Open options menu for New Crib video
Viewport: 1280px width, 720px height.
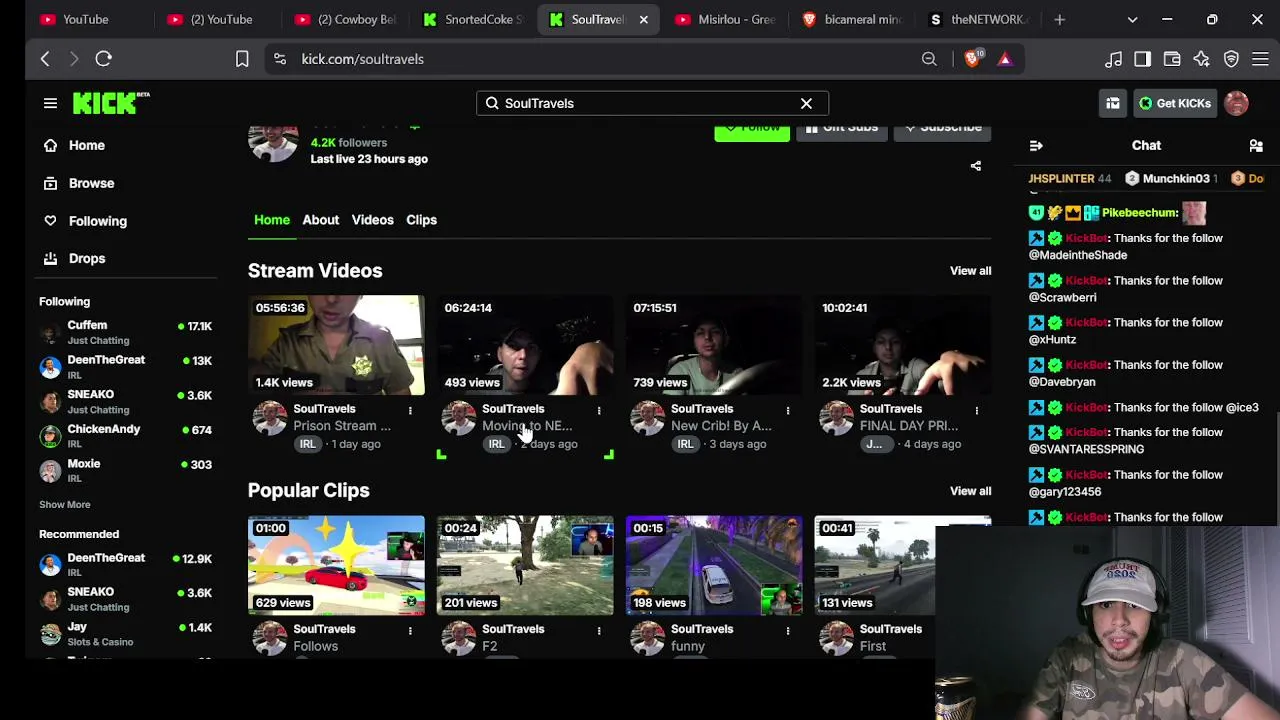(x=788, y=410)
